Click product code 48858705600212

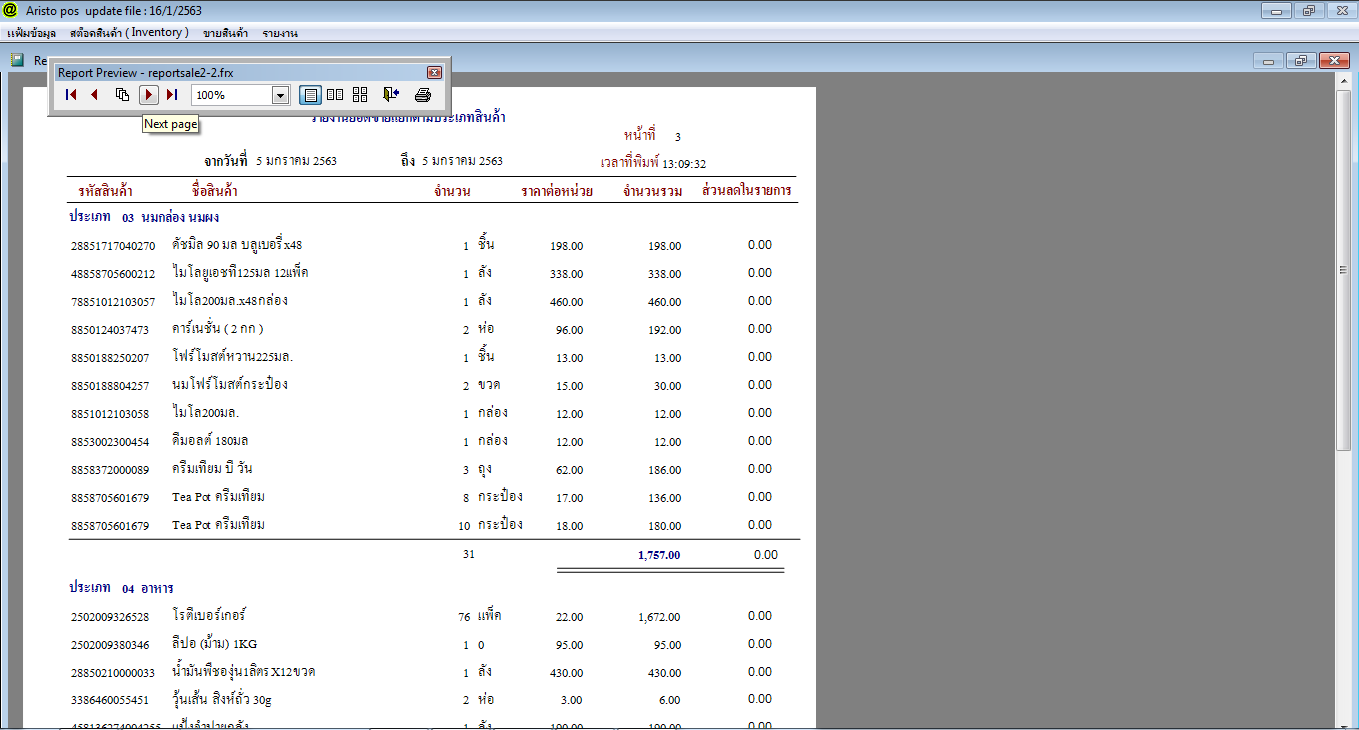click(x=113, y=274)
